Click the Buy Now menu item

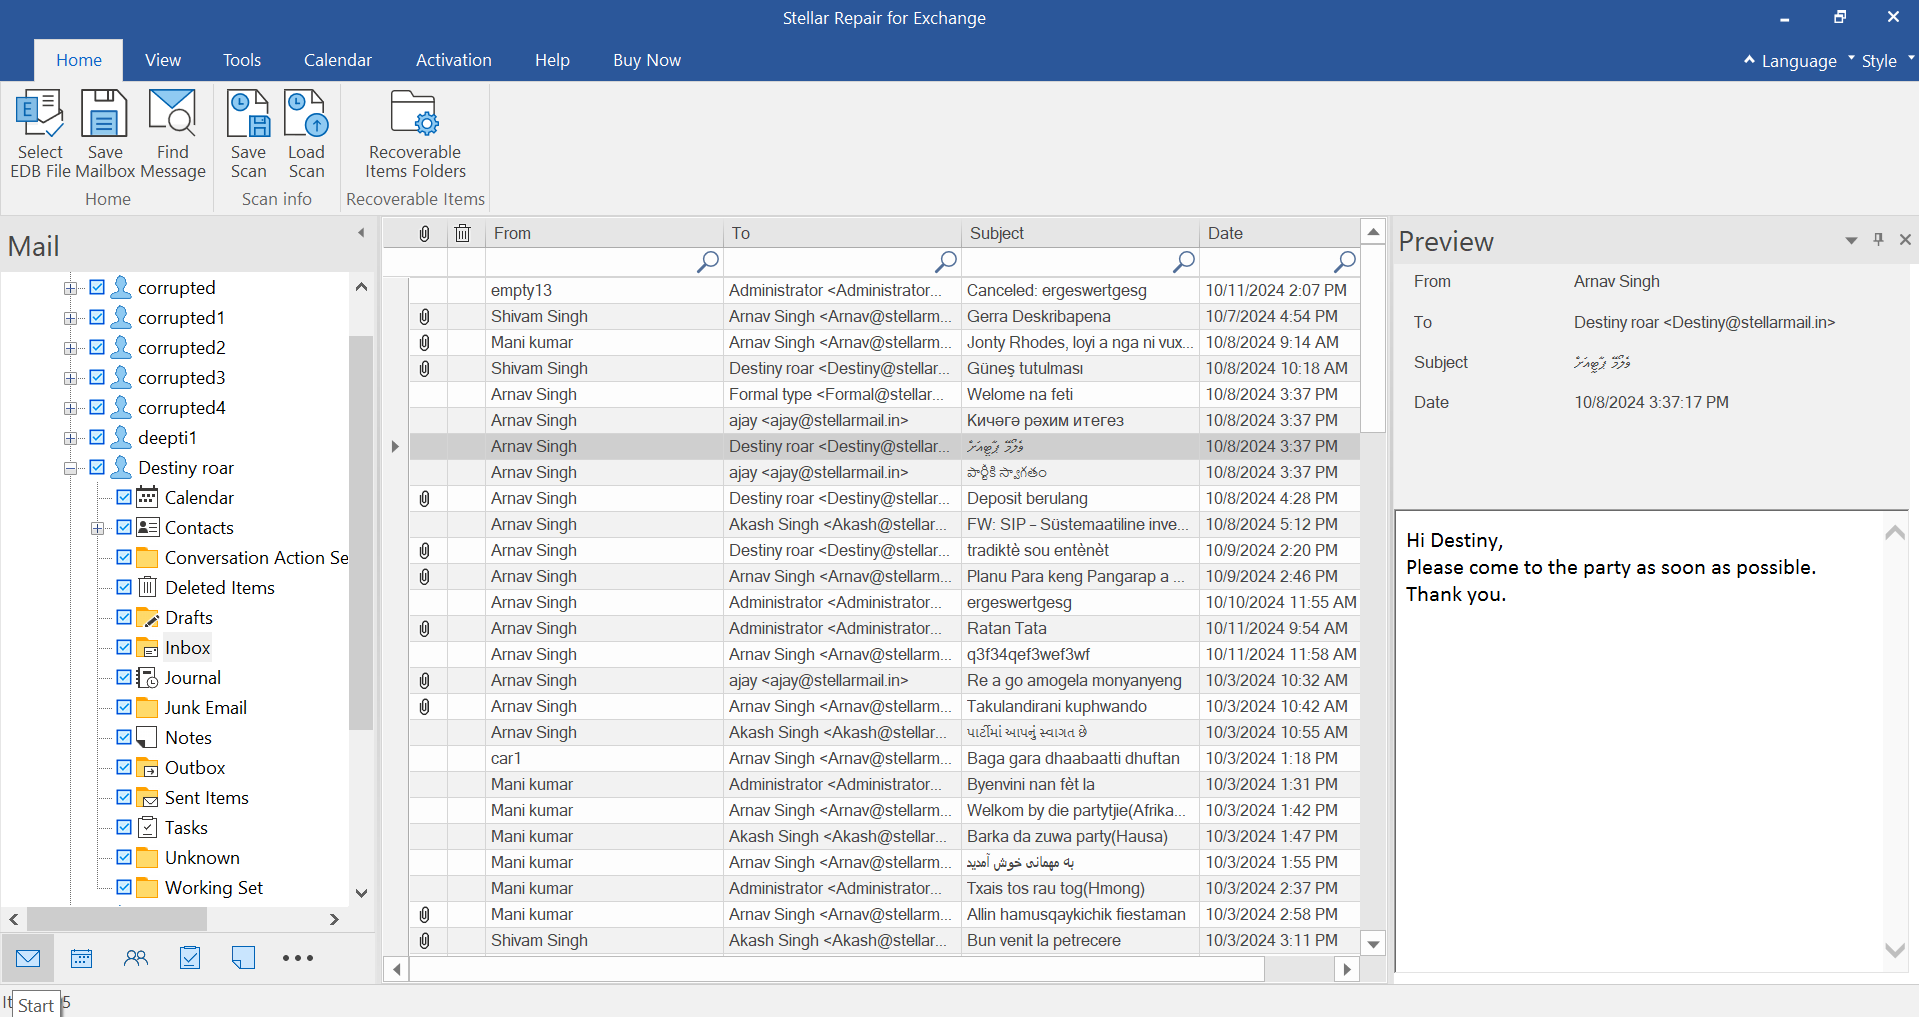(x=646, y=60)
